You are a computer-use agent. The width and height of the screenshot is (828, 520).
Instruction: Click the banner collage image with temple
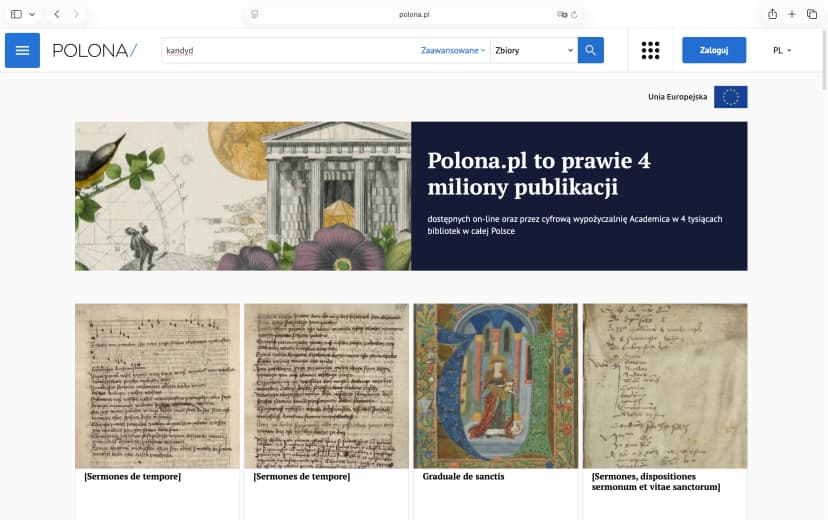tap(243, 196)
